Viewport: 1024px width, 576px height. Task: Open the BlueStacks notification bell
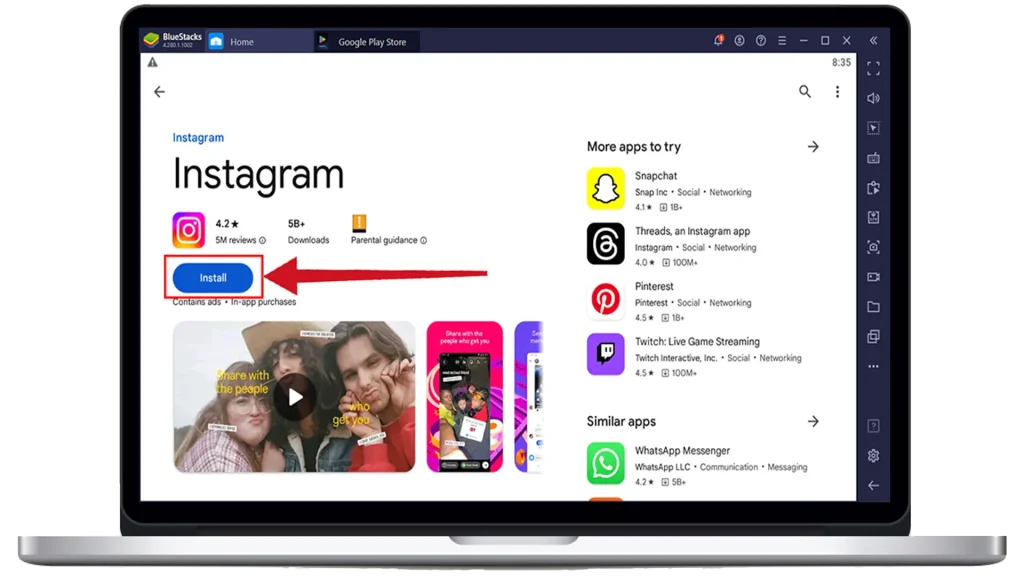[x=718, y=40]
